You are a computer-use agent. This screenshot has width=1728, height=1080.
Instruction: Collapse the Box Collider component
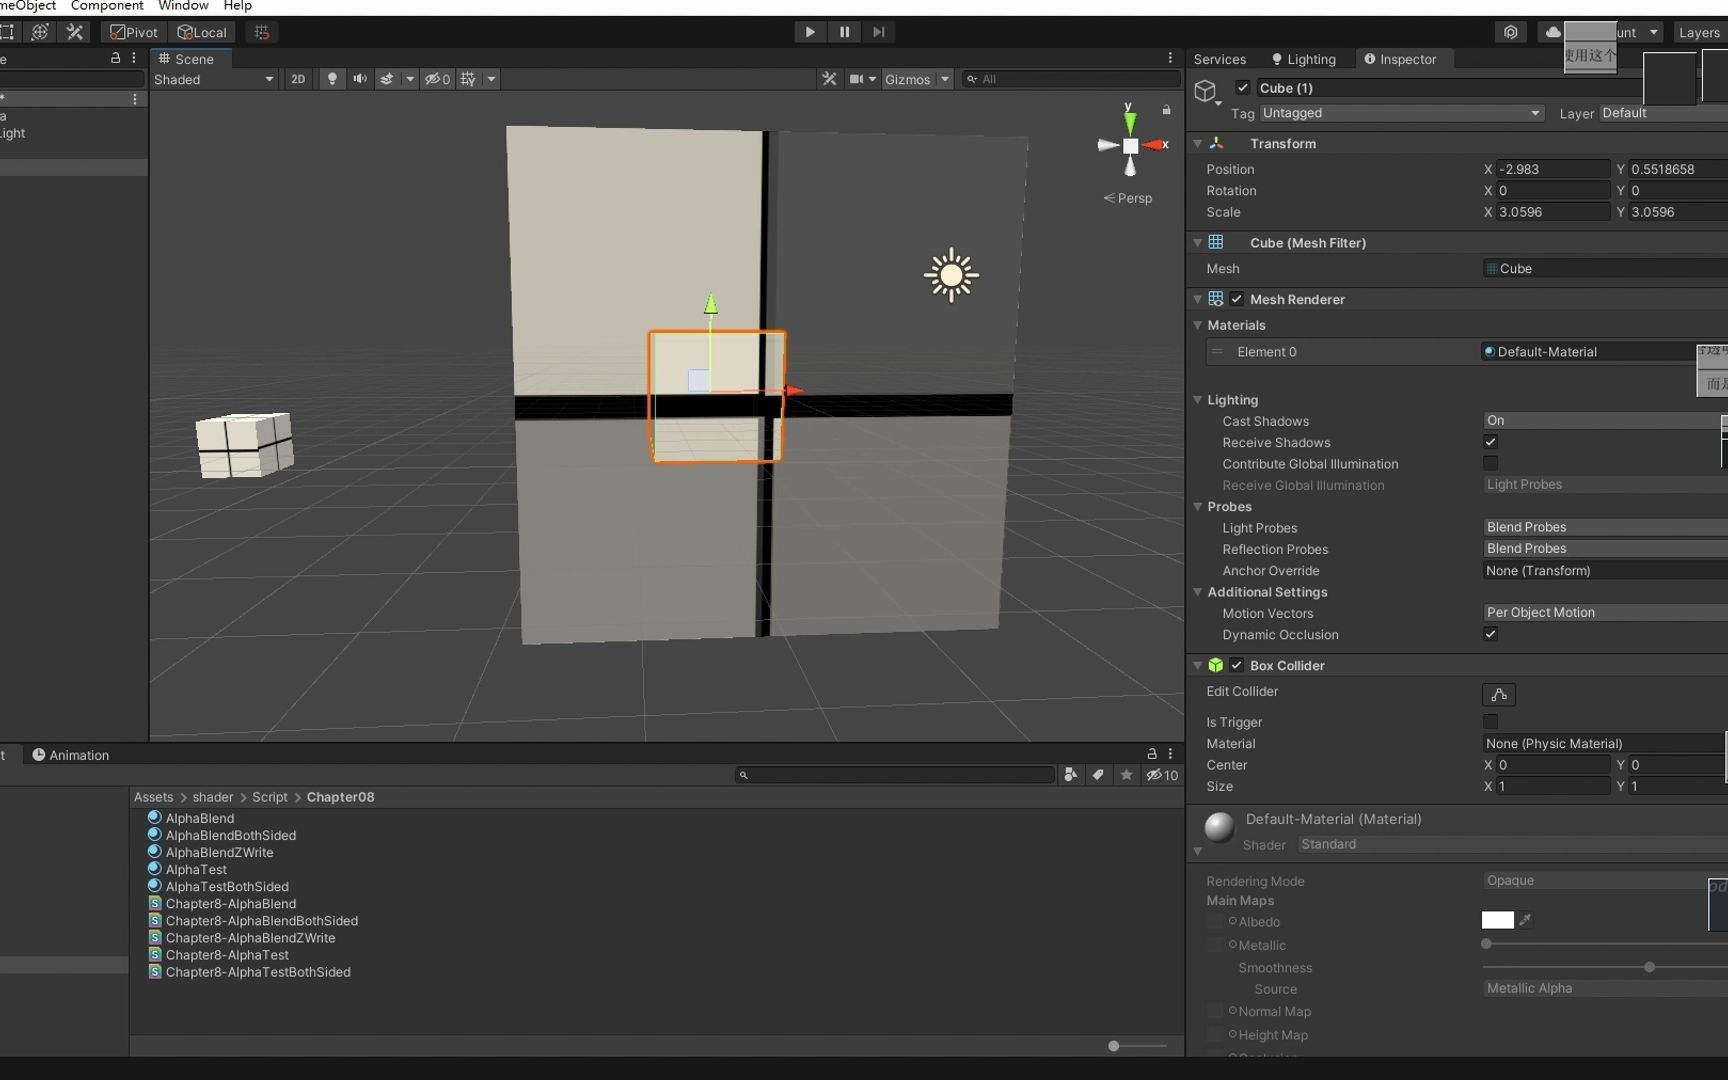pos(1198,665)
